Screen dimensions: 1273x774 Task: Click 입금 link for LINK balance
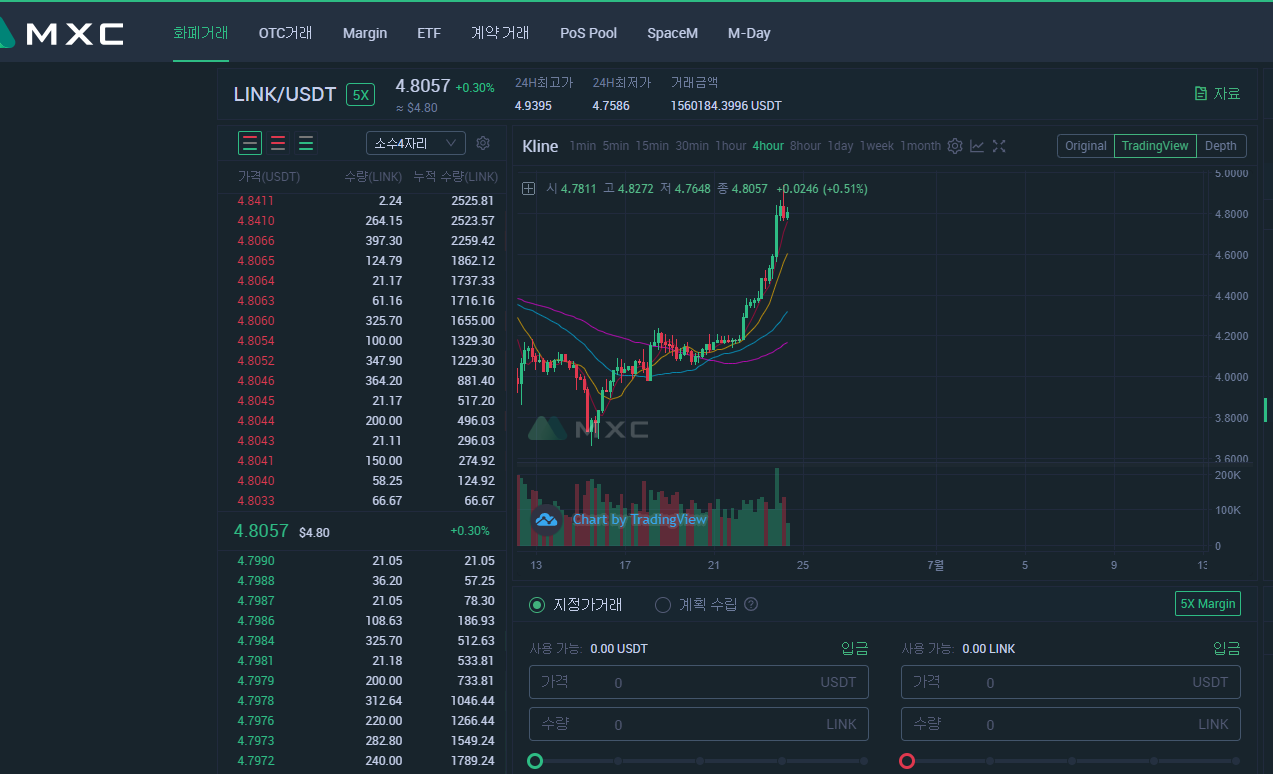coord(1227,648)
